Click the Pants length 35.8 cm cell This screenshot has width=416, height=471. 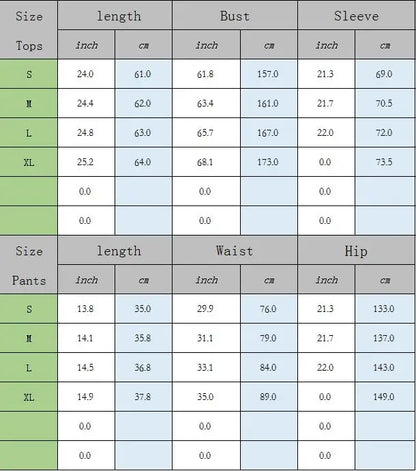click(144, 338)
